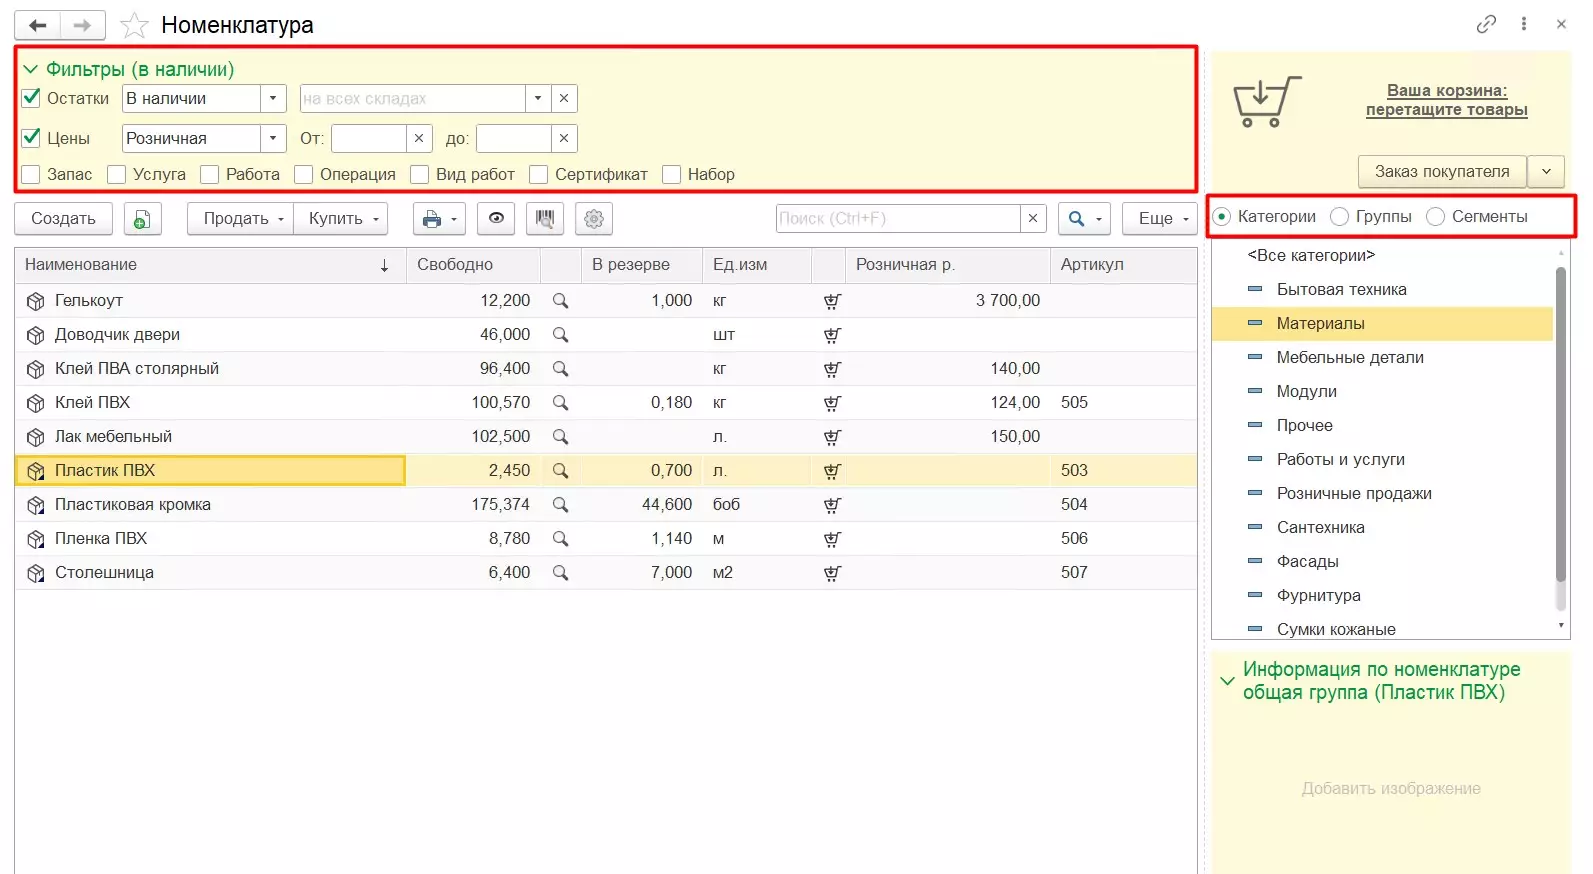Open the В наличии dropdown

click(x=273, y=99)
